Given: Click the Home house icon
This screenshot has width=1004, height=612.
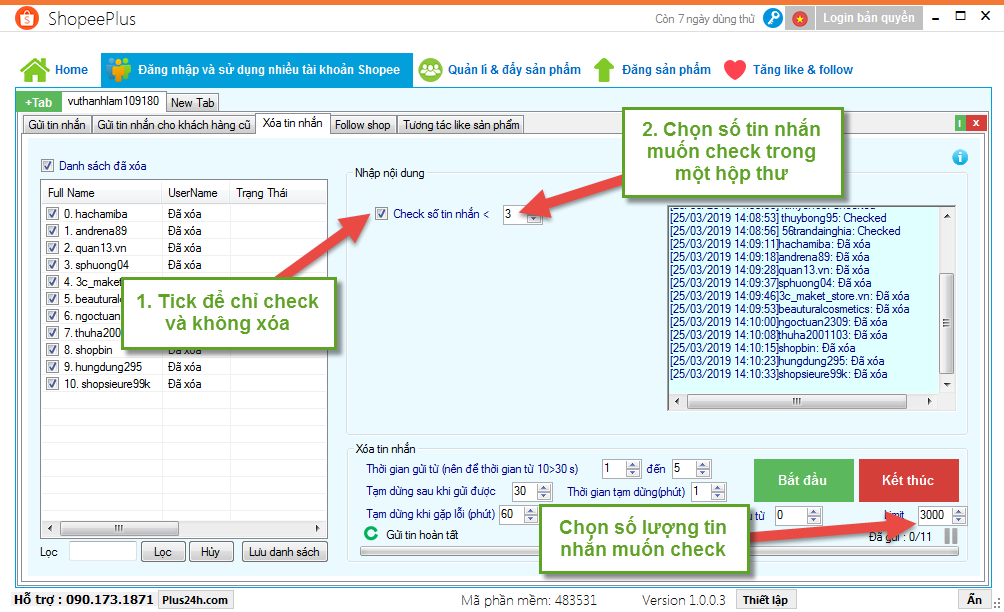Looking at the screenshot, I should click(35, 70).
